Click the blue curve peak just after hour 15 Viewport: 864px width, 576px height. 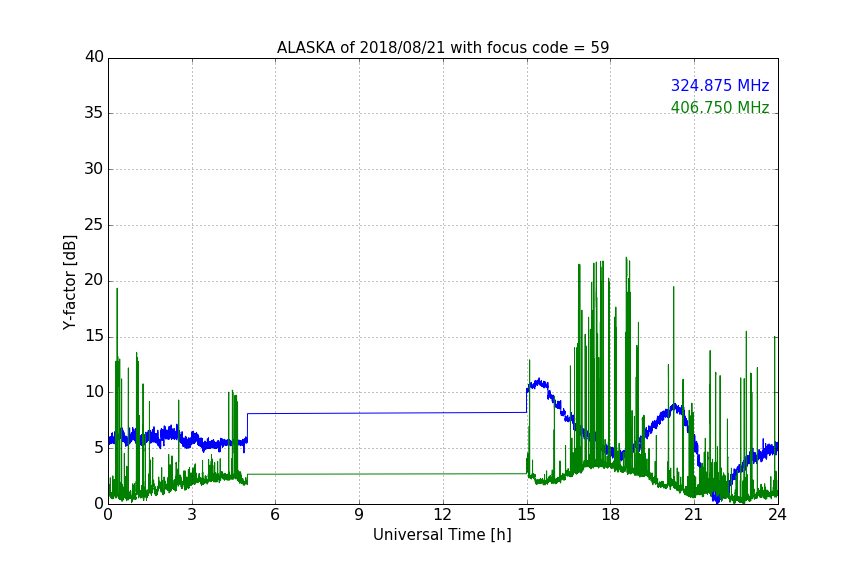538,380
